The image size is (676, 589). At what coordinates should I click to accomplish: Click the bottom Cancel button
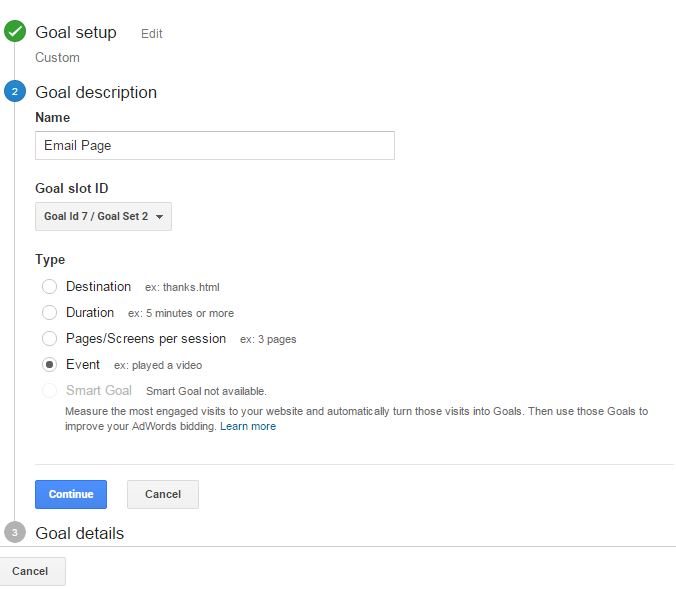point(30,571)
